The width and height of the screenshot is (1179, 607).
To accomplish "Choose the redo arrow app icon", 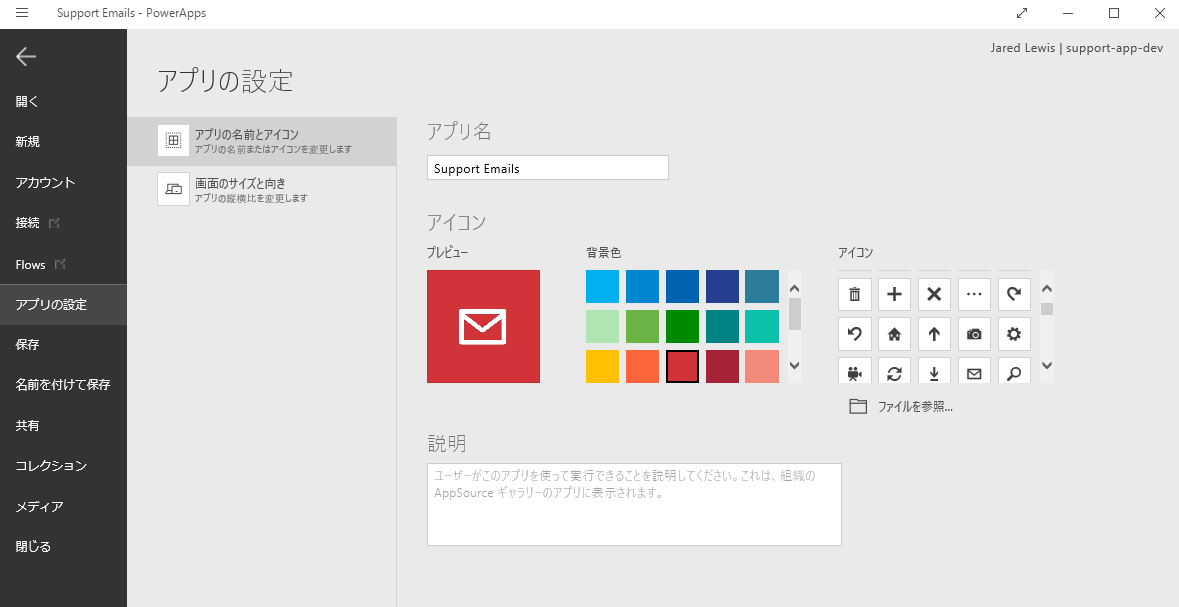I will pyautogui.click(x=1014, y=294).
